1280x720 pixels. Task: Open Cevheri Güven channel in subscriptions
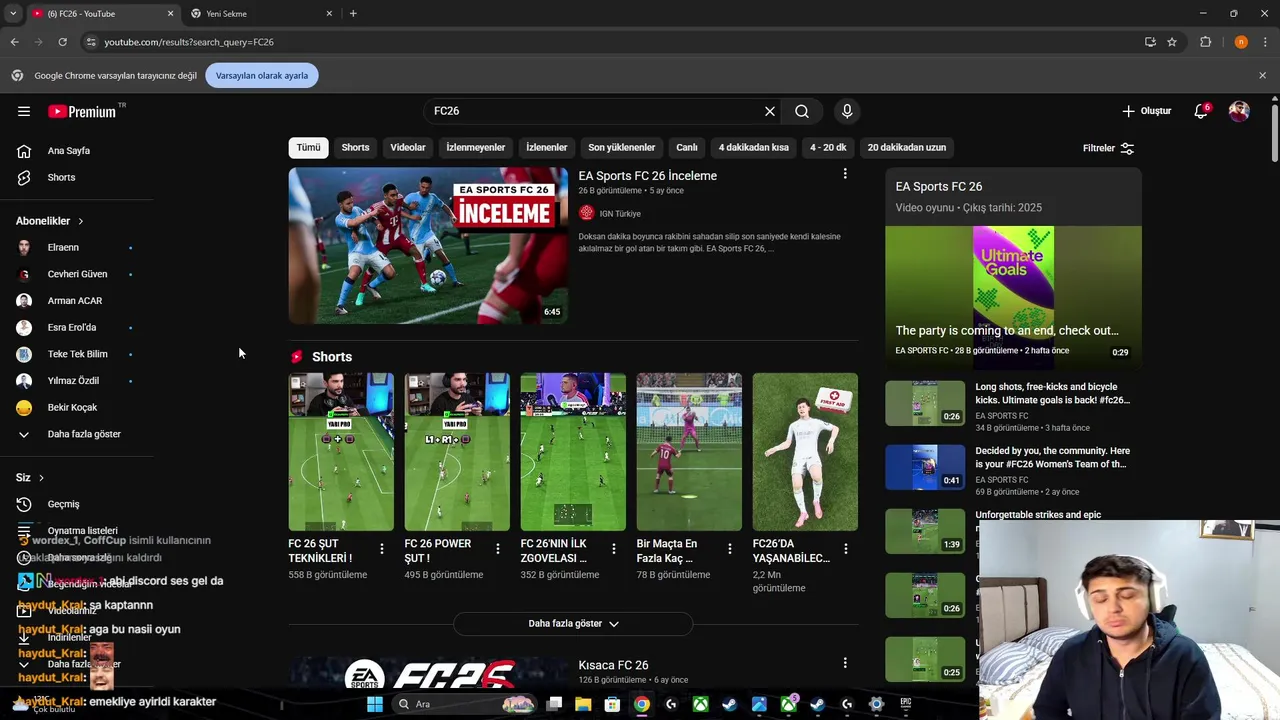[75, 274]
